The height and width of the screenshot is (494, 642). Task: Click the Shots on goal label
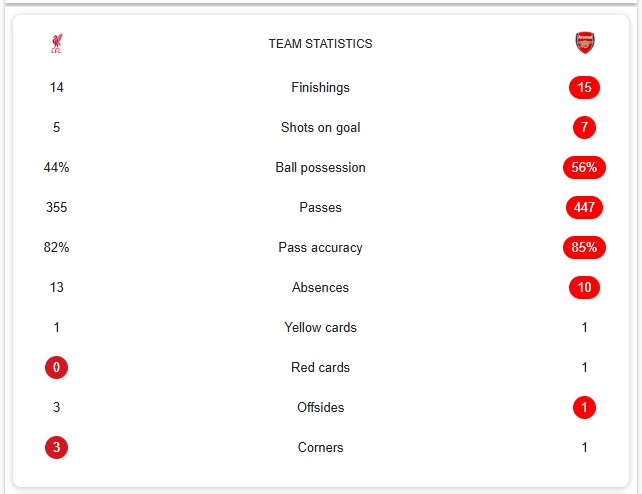(321, 128)
